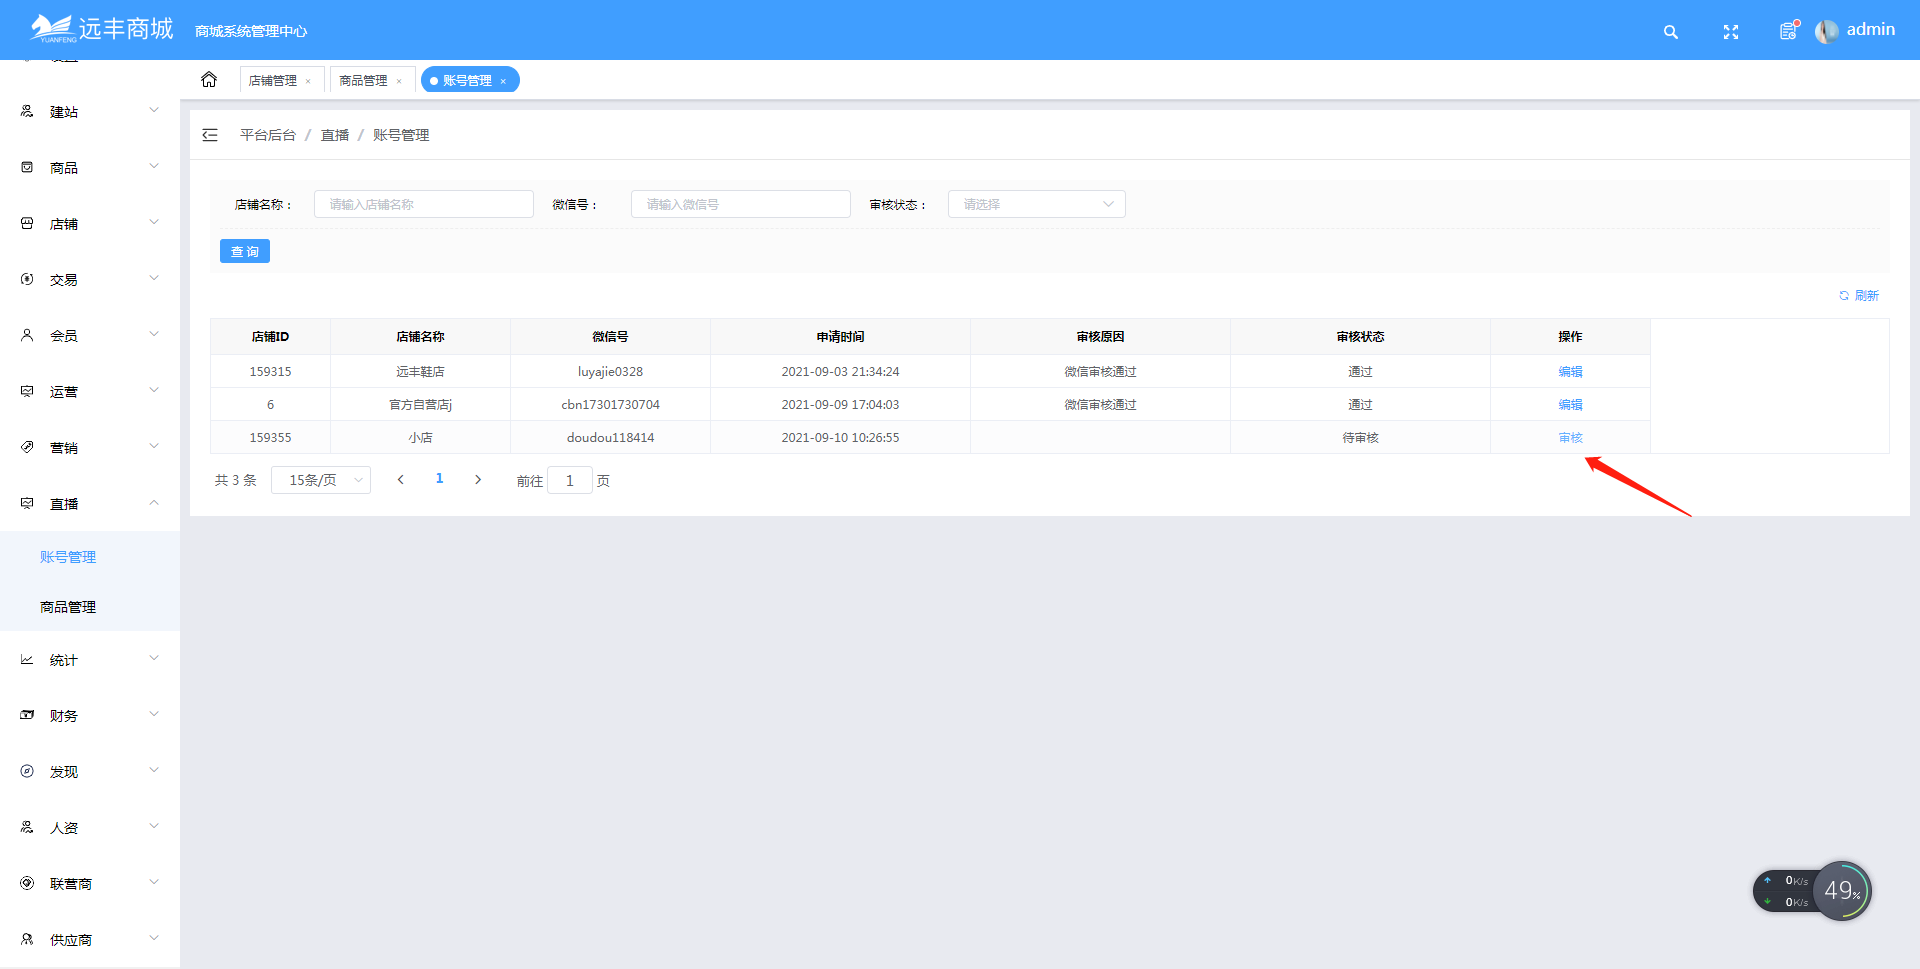Click the 营销 sidebar icon
Screen dimensions: 1920x969
(27, 447)
